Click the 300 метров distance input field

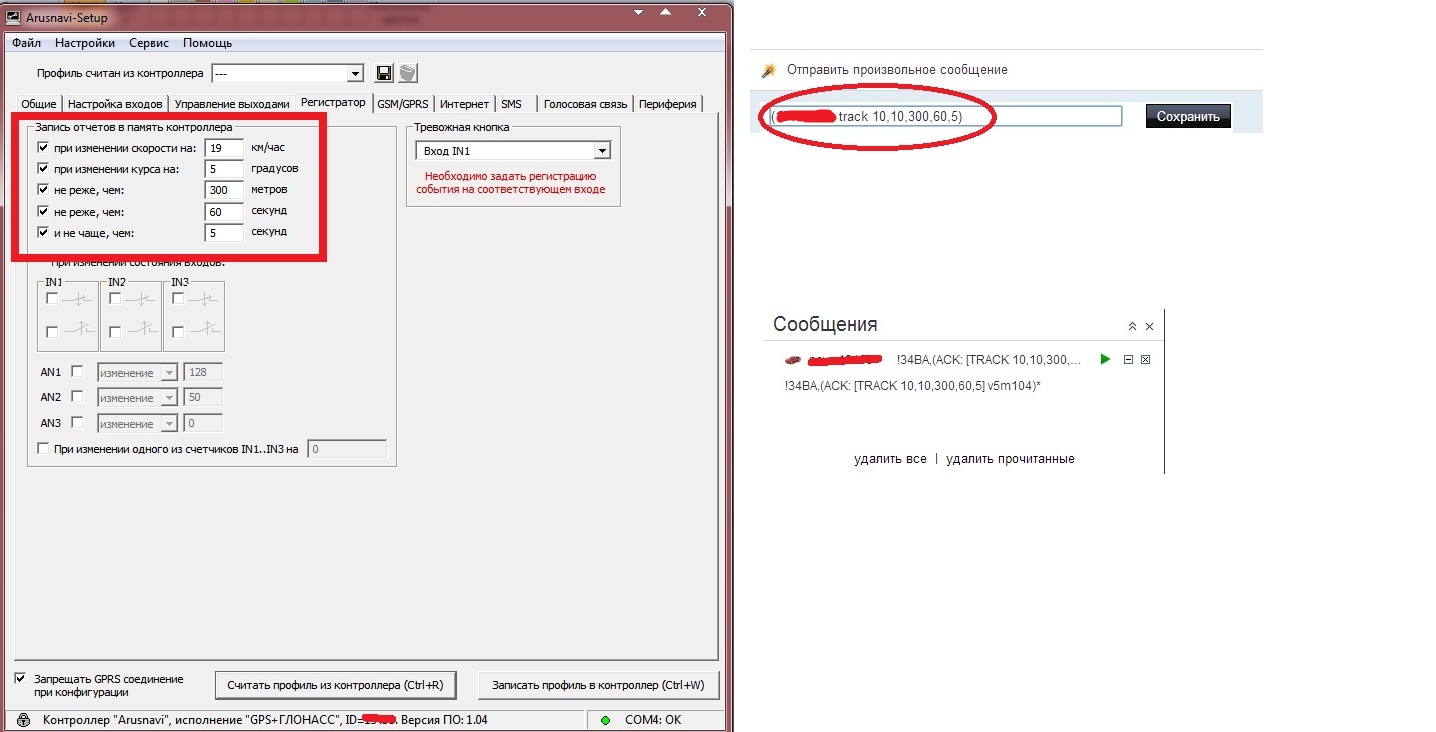[224, 190]
